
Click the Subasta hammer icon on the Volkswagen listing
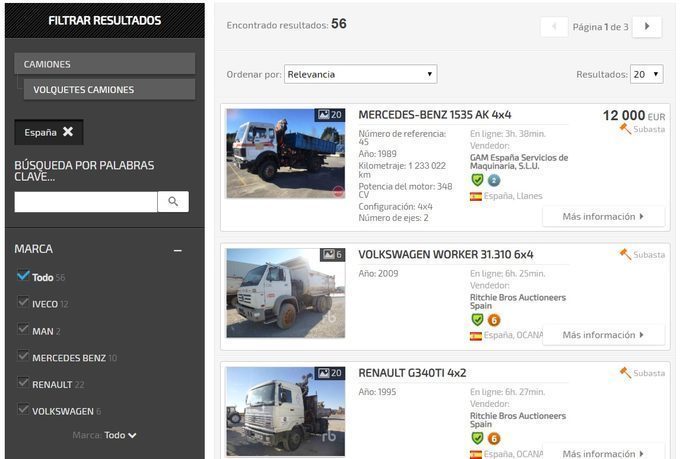[x=625, y=254]
